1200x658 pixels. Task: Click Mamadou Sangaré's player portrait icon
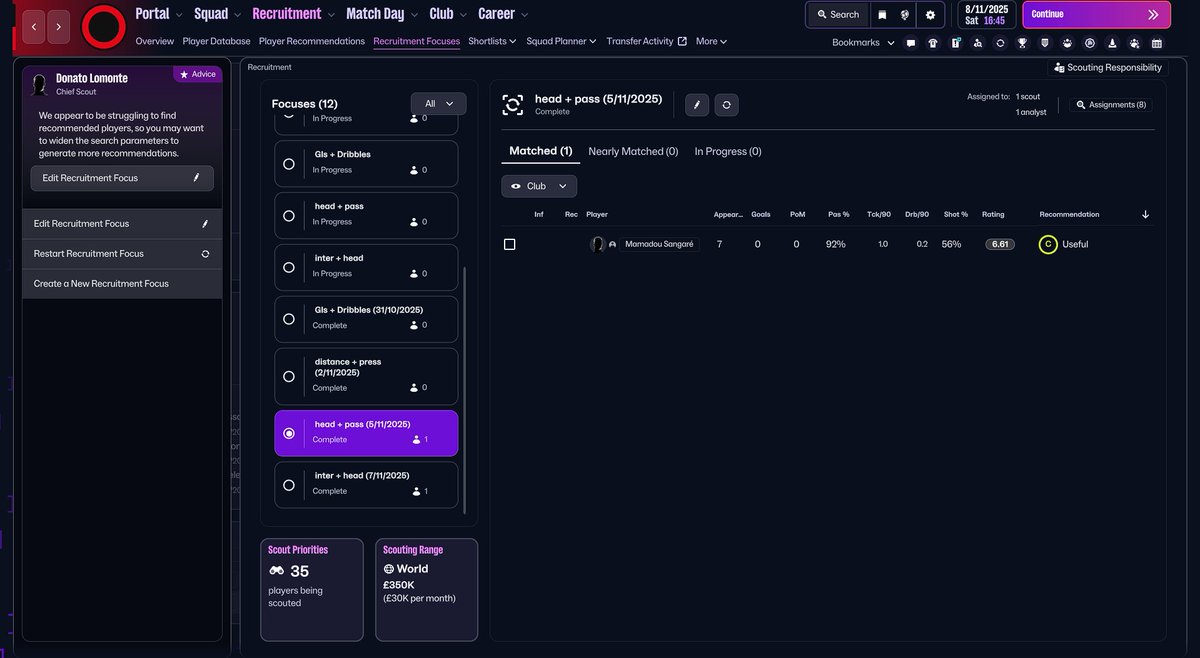tap(598, 244)
